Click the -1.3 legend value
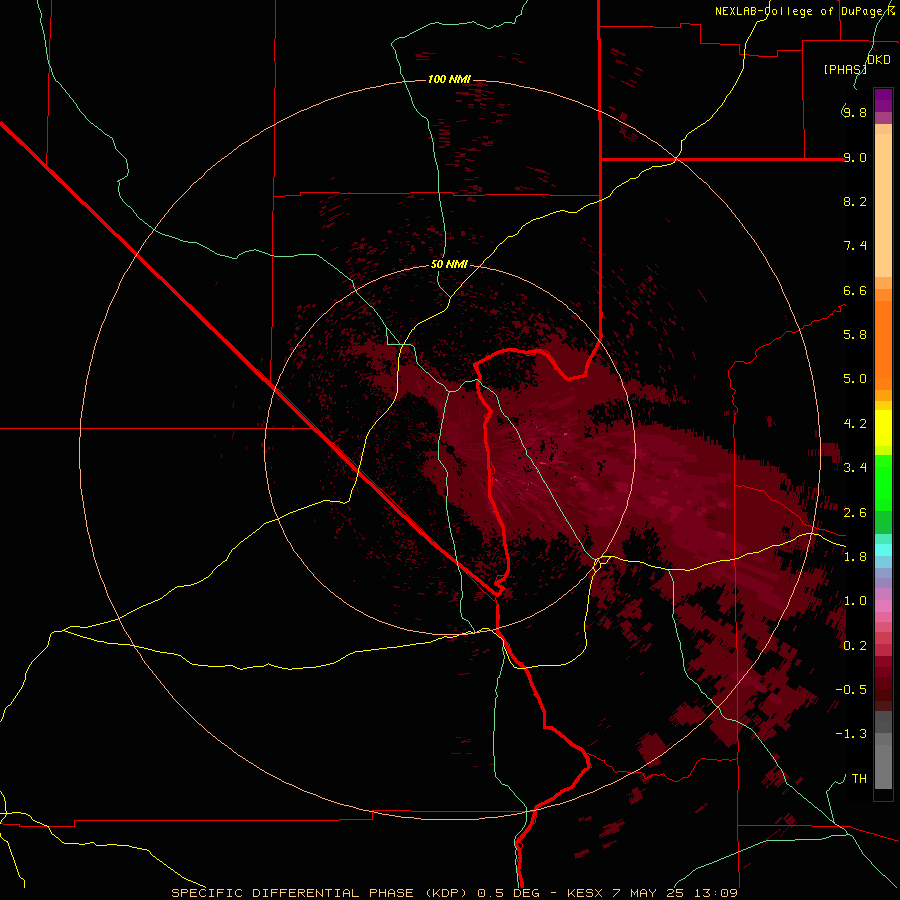The image size is (900, 900). coord(851,734)
